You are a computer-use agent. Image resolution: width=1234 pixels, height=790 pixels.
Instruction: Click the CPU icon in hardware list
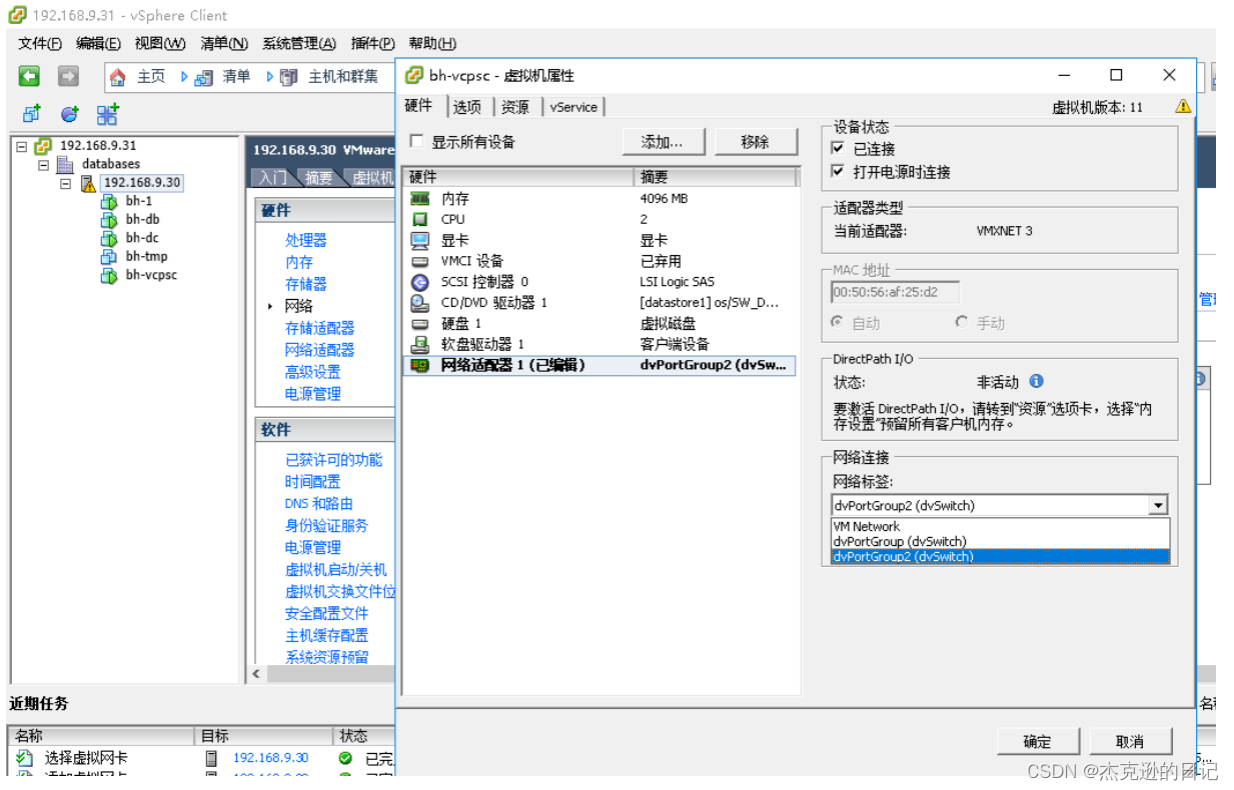421,219
